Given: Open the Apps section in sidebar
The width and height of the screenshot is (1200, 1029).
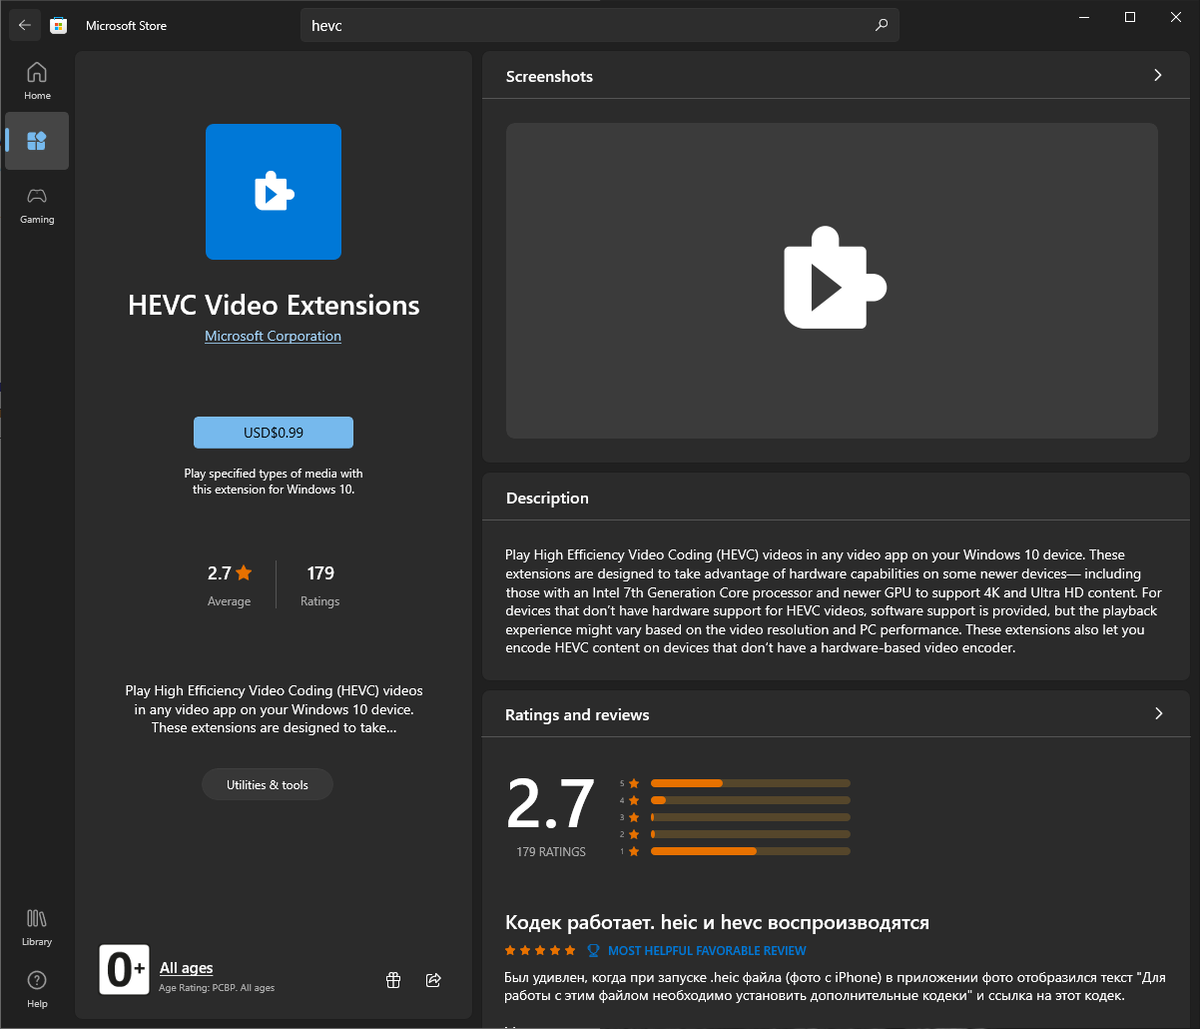Looking at the screenshot, I should click(37, 141).
